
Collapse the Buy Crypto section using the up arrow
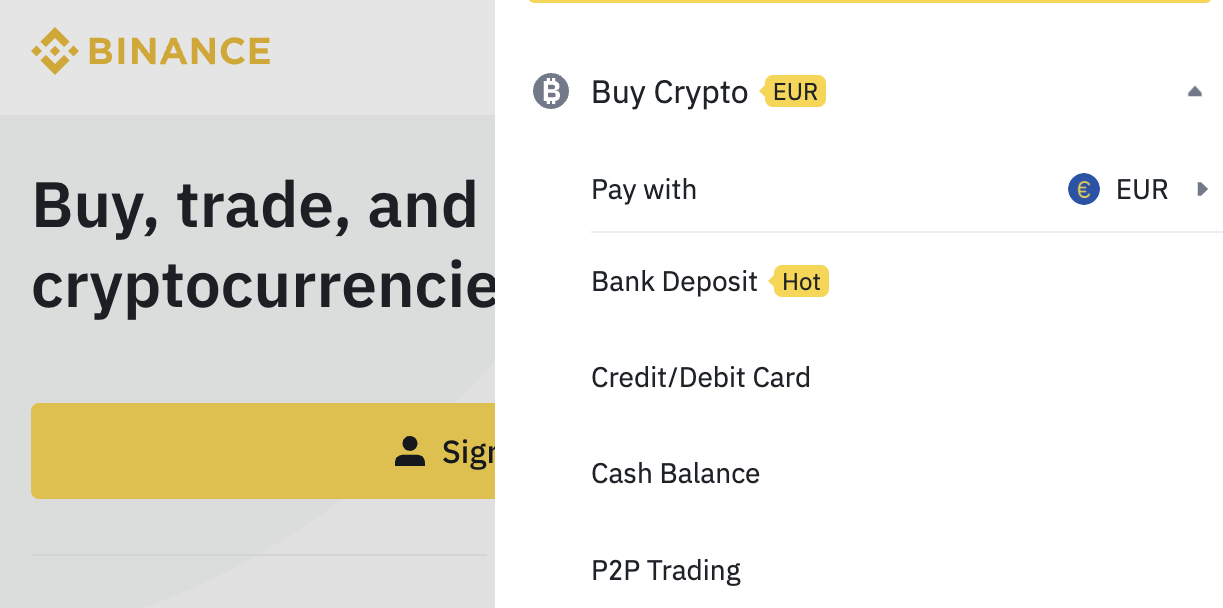point(1194,92)
